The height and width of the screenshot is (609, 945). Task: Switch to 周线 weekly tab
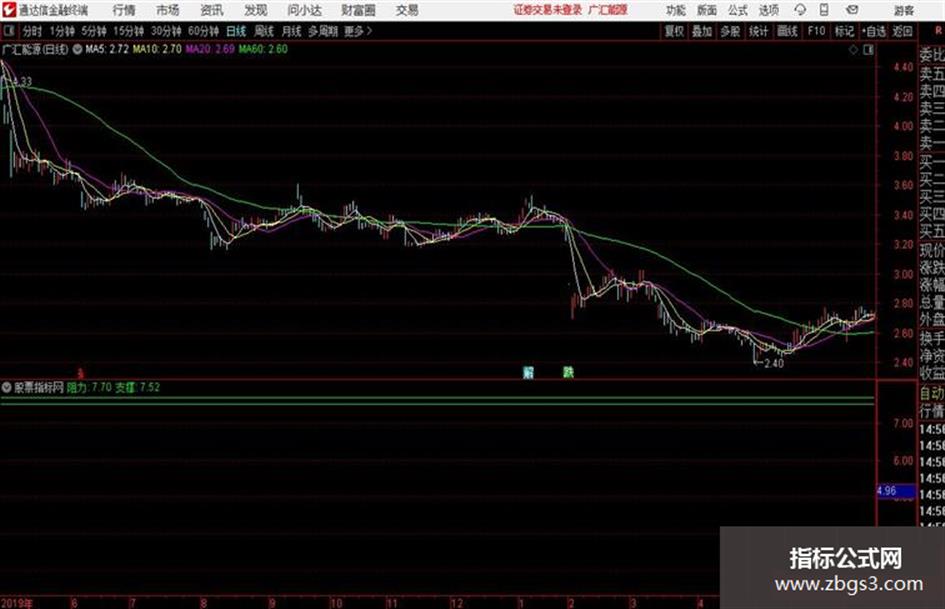coord(264,31)
